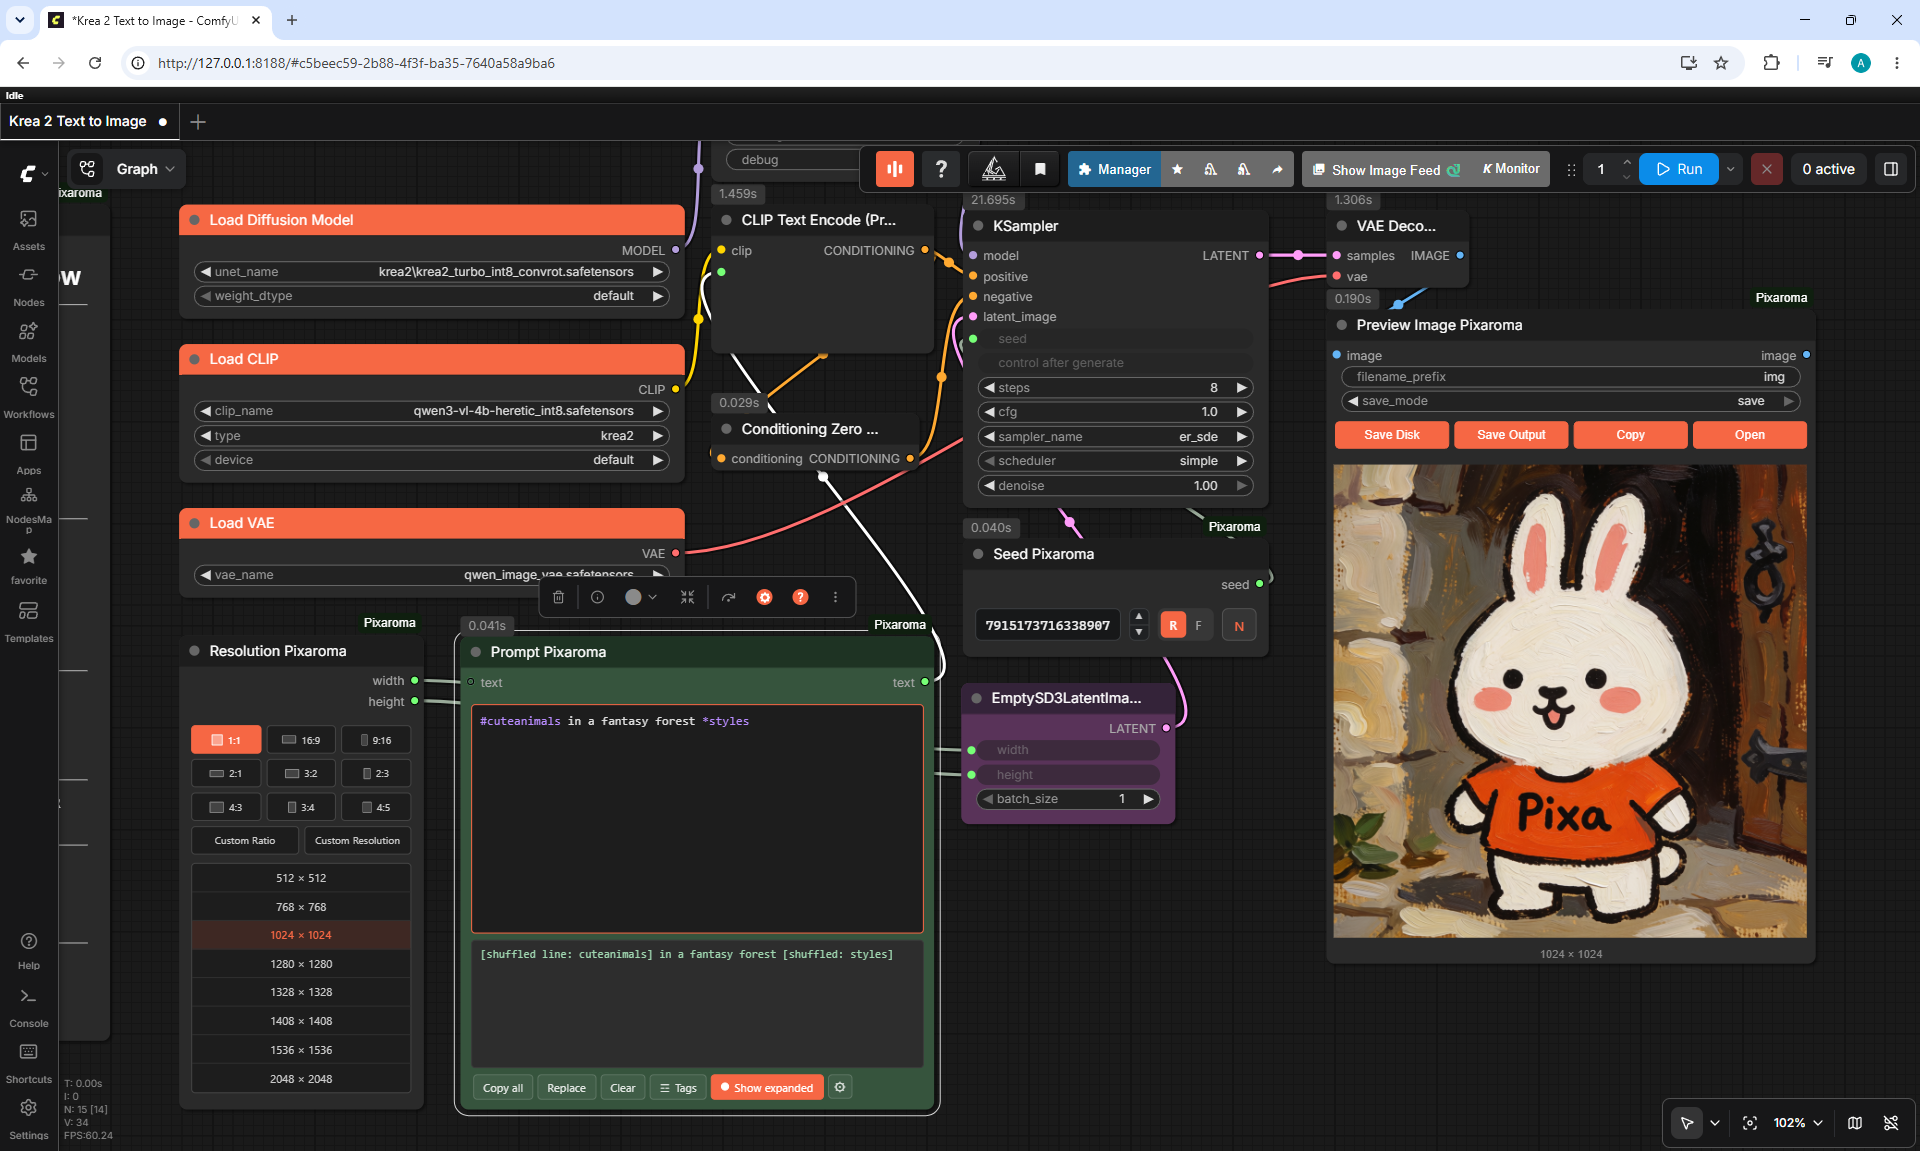Image resolution: width=1920 pixels, height=1151 pixels.
Task: Toggle Show expanded in Prompt Pixaroma
Action: click(767, 1087)
